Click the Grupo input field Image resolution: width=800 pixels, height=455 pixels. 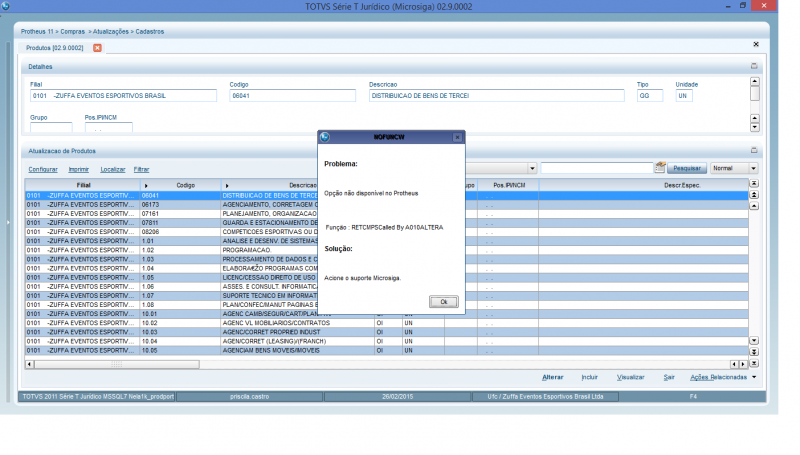click(x=51, y=127)
